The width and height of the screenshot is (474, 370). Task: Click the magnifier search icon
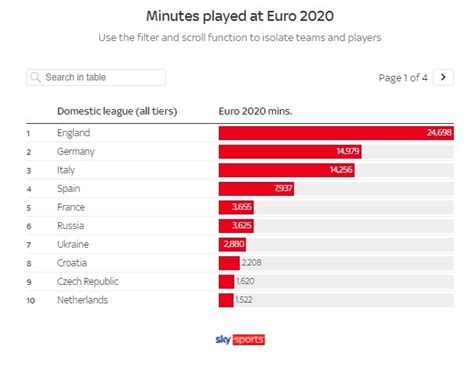pyautogui.click(x=35, y=77)
